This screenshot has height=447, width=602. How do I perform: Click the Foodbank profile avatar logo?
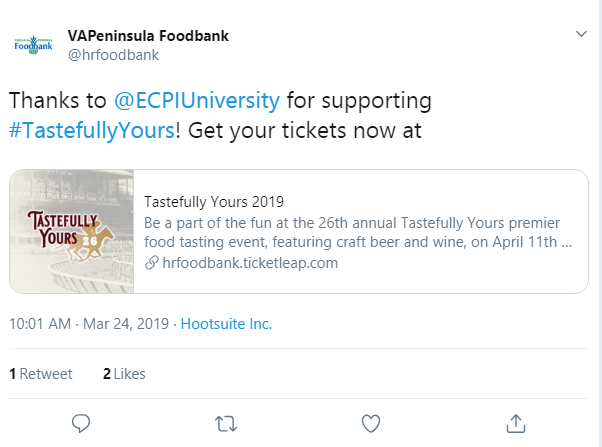(33, 45)
